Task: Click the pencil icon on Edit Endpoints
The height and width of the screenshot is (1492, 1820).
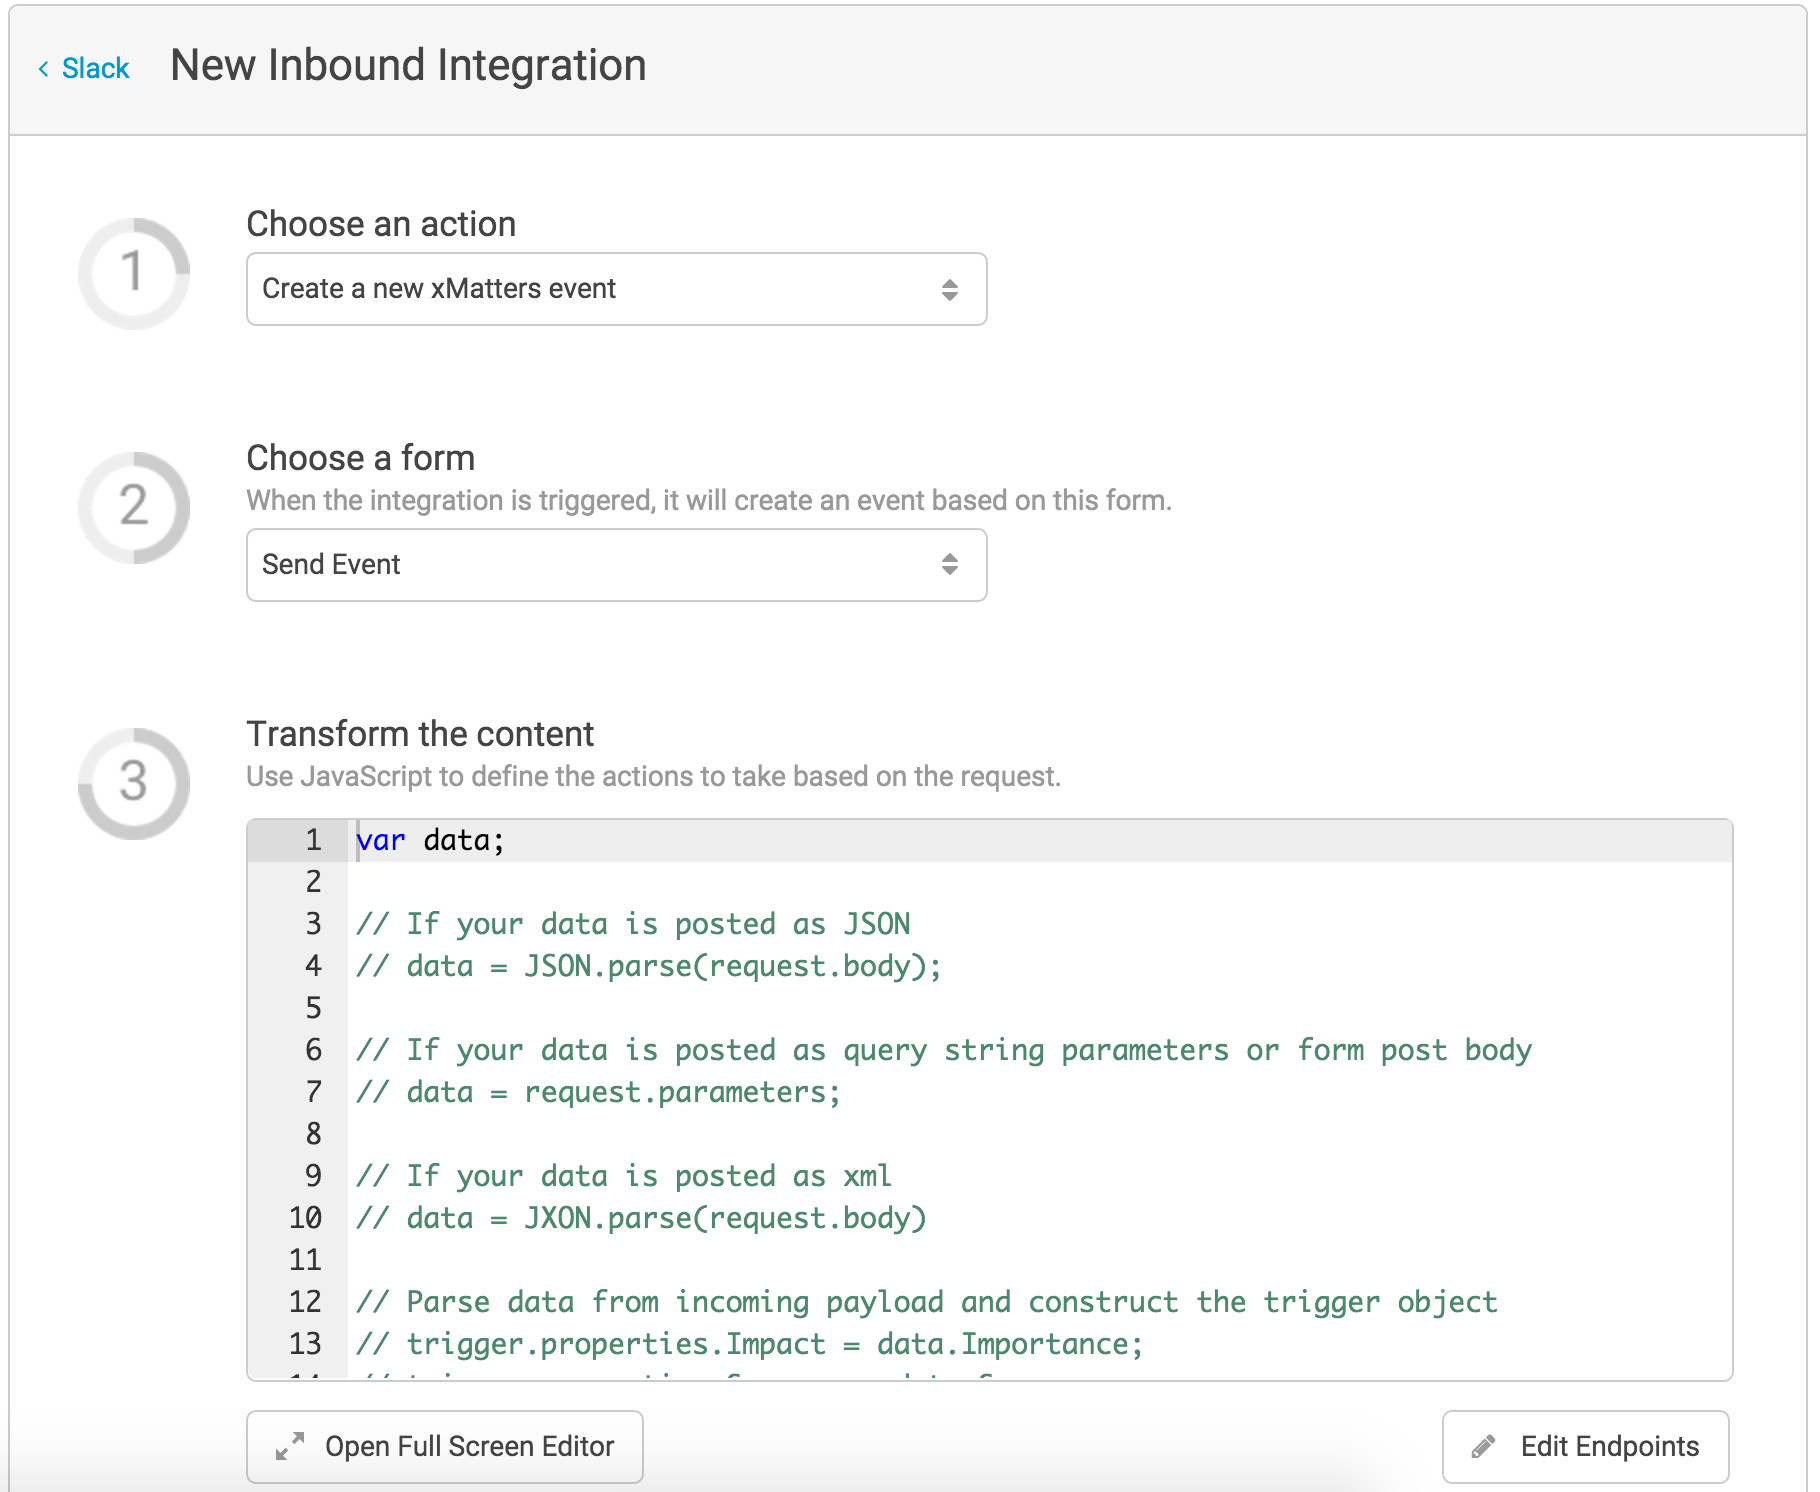Action: 1484,1446
